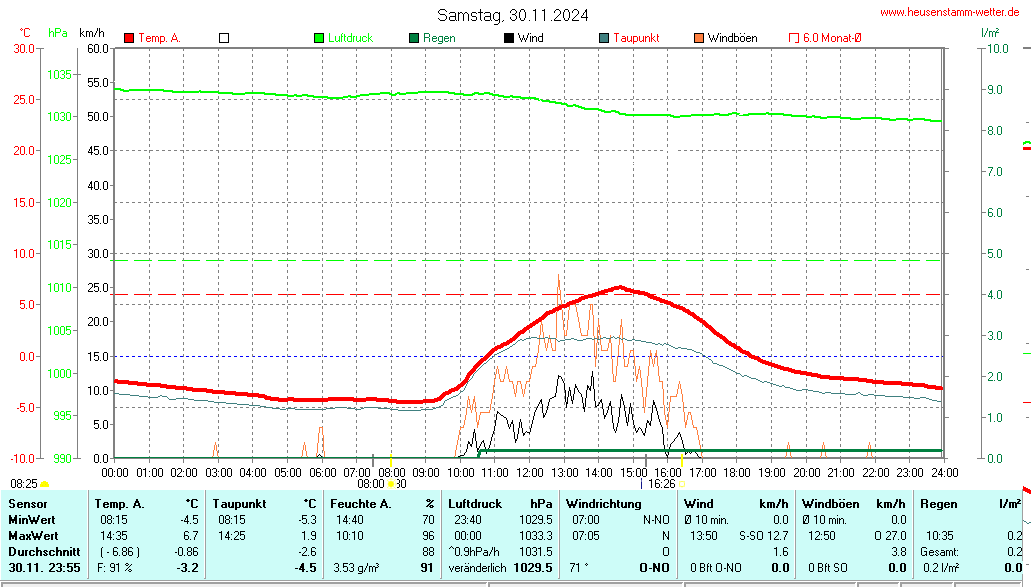Click the Windrichtung table header
The image size is (1034, 587).
point(602,504)
